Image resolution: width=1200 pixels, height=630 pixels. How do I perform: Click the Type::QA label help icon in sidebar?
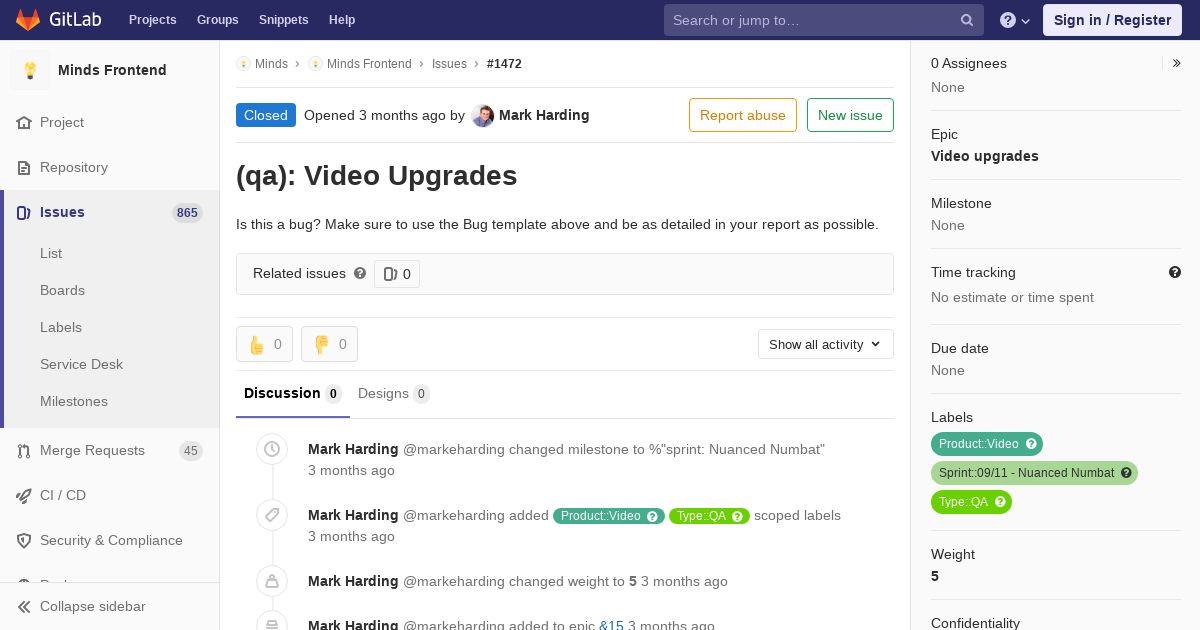click(1000, 502)
